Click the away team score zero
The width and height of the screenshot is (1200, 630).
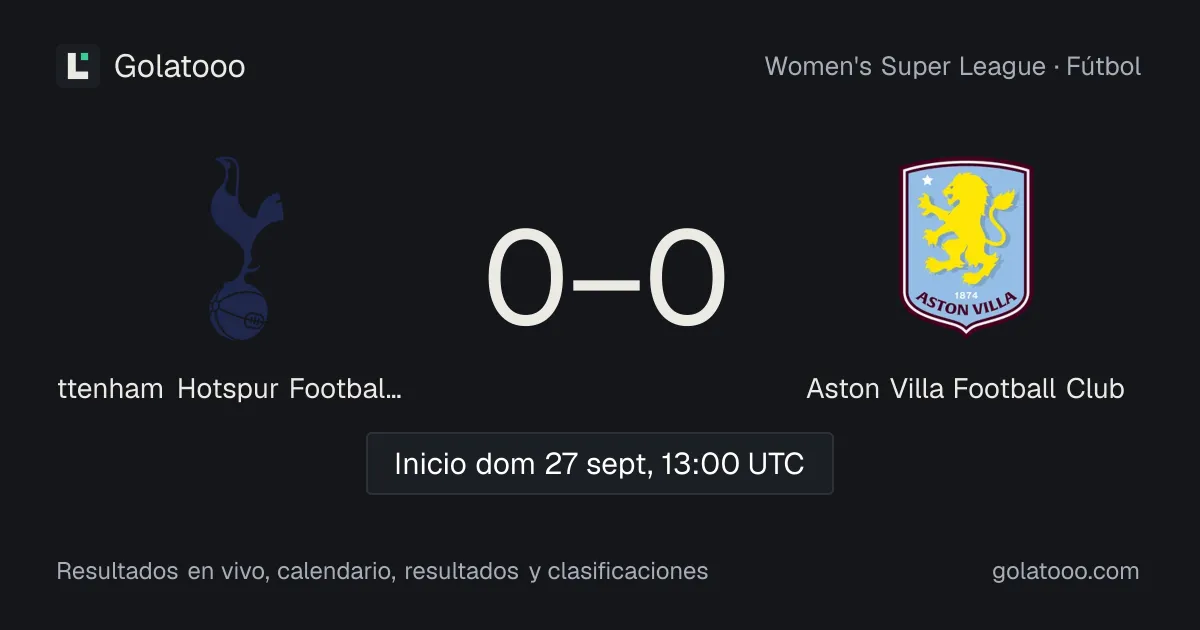(x=686, y=279)
